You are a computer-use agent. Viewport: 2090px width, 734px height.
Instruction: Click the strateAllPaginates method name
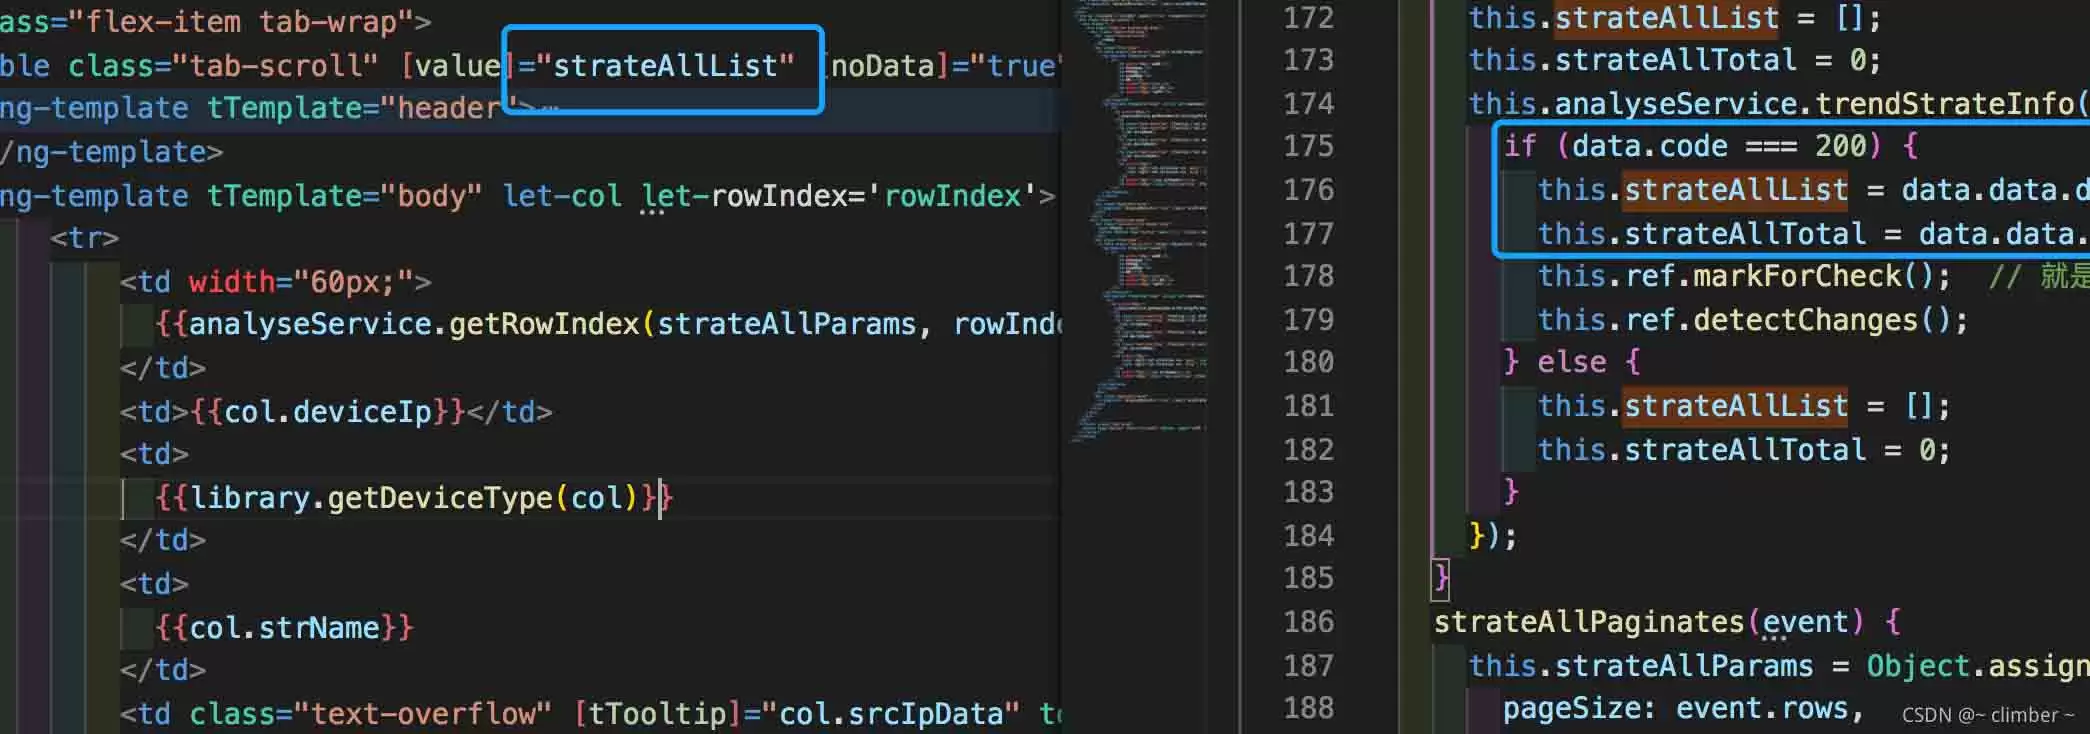1590,622
